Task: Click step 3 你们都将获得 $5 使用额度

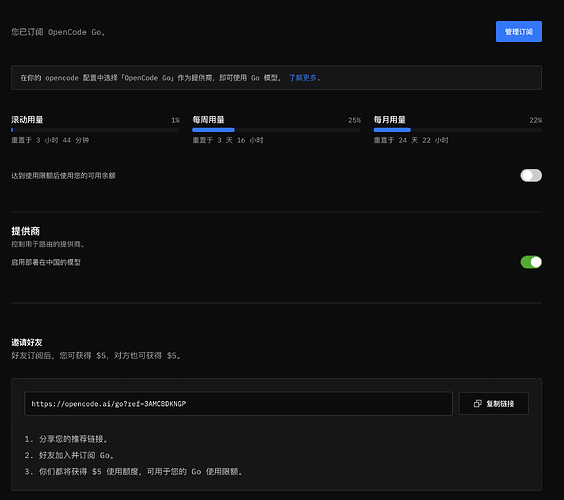Action: click(x=133, y=472)
